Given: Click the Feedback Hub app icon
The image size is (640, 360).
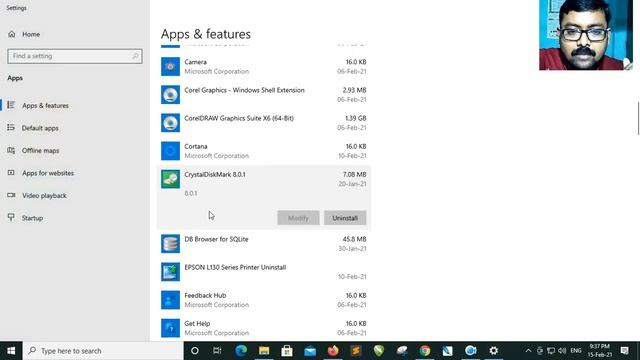Looking at the screenshot, I should (x=170, y=300).
